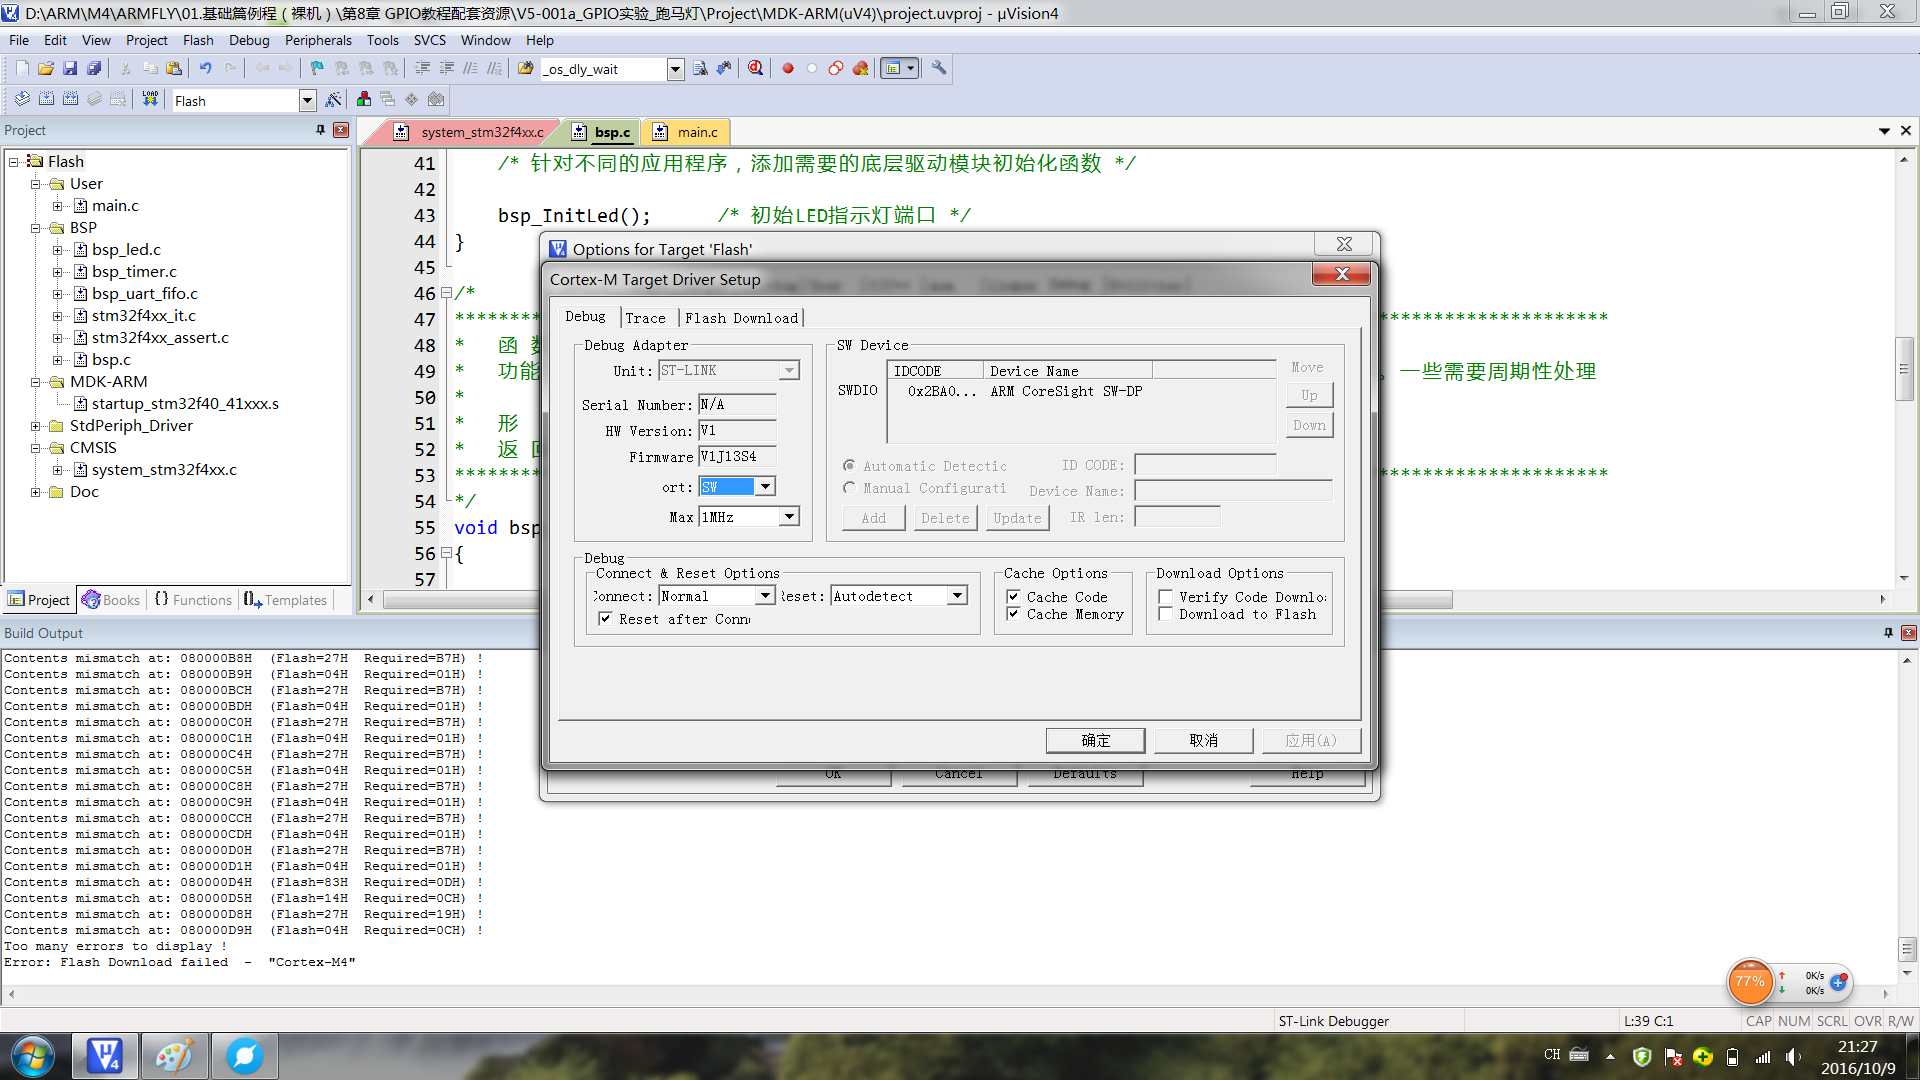Viewport: 1920px width, 1080px height.
Task: Open the Connect Normal dropdown
Action: 765,596
